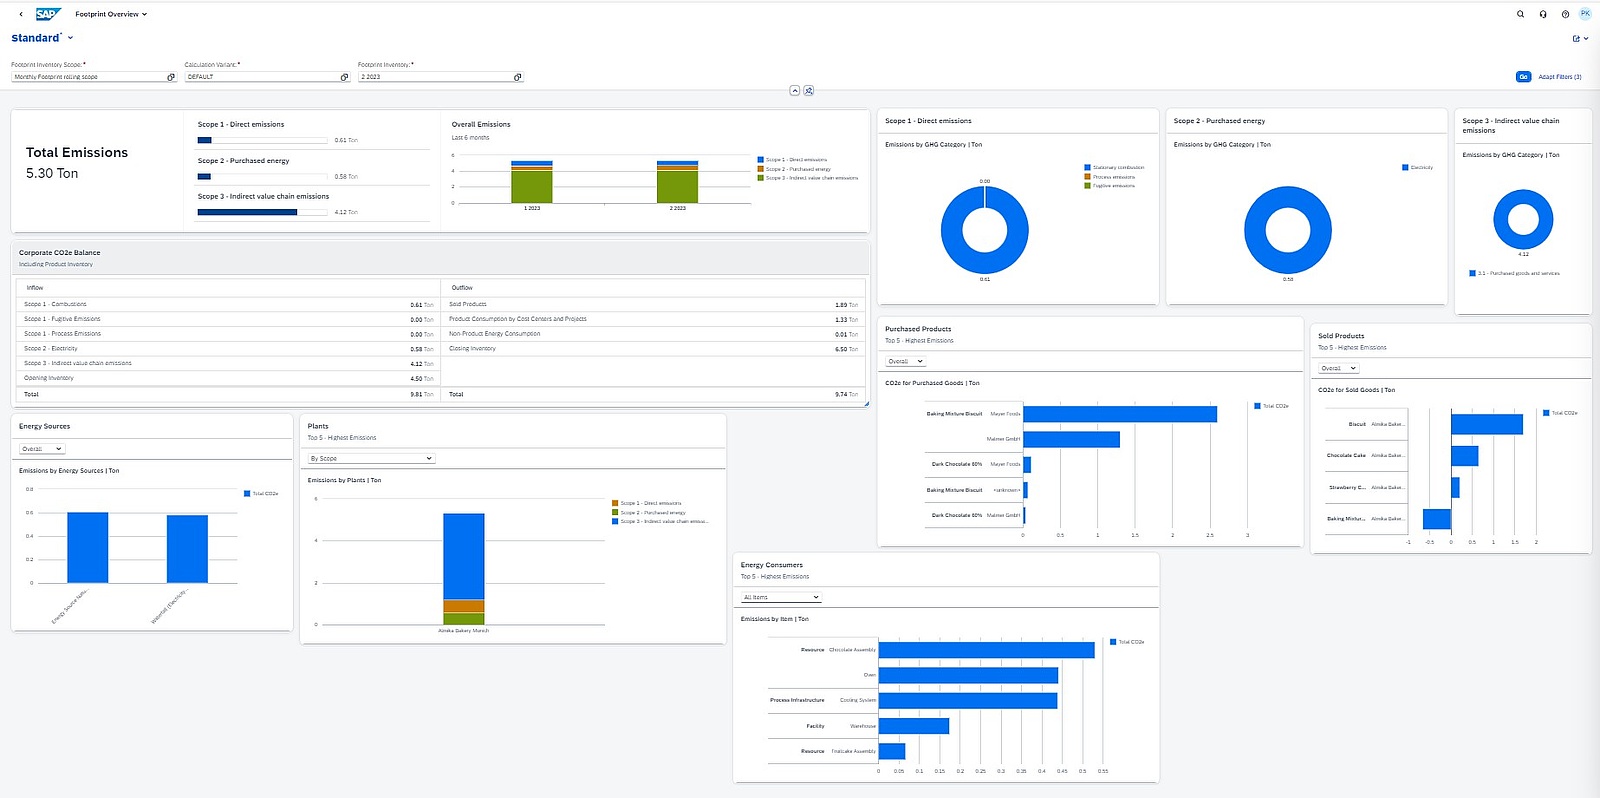Open value help for Calculation Variant field

point(345,77)
